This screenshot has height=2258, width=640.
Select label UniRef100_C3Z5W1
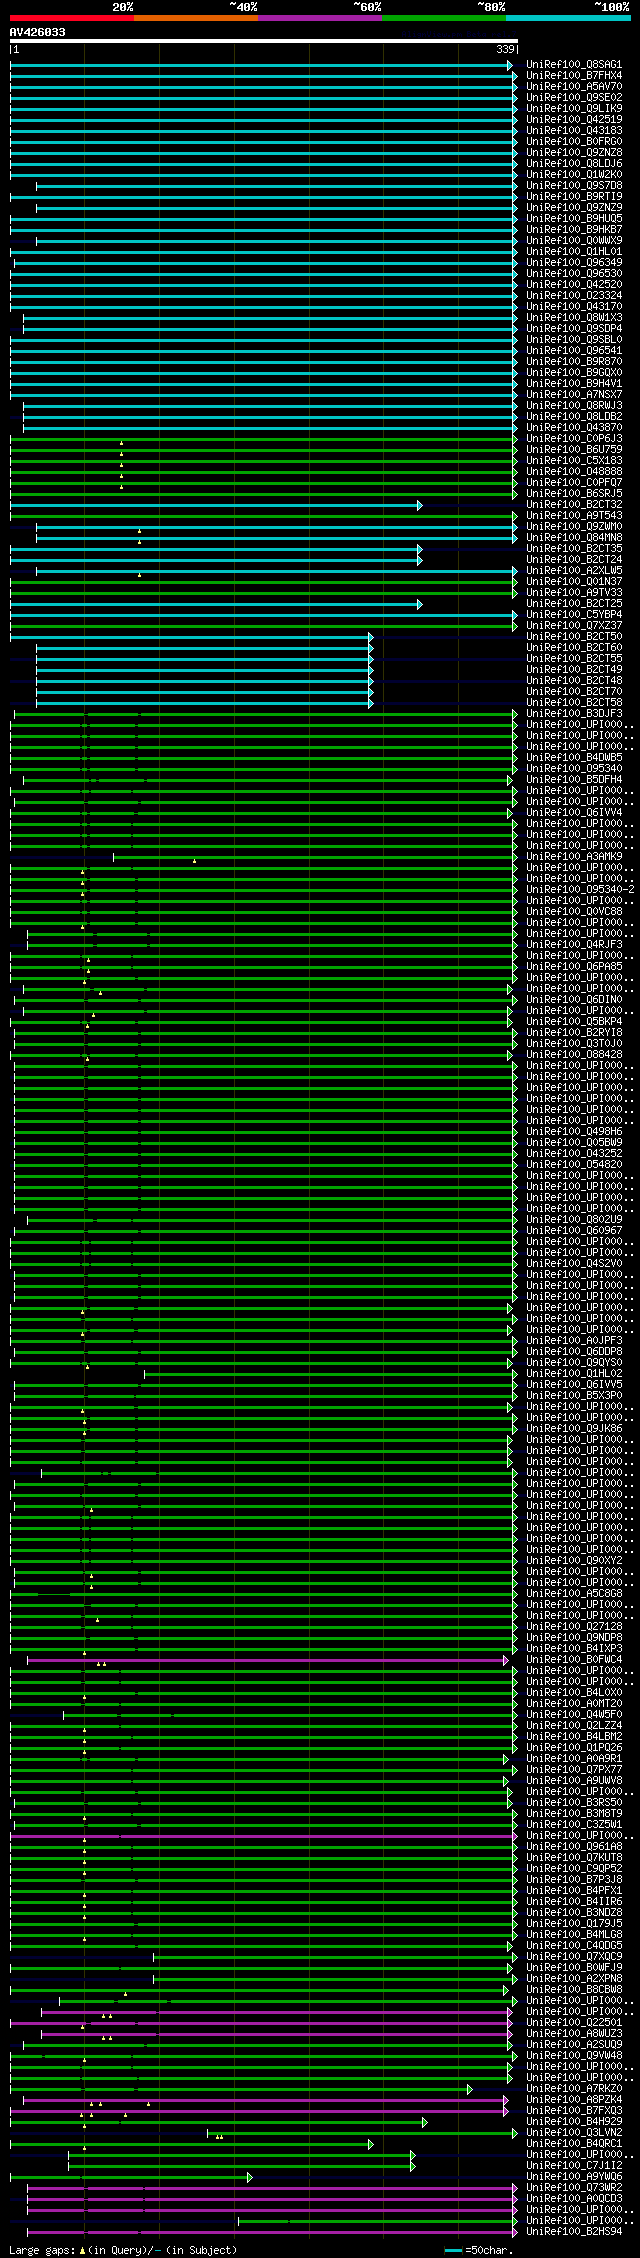tap(574, 1825)
